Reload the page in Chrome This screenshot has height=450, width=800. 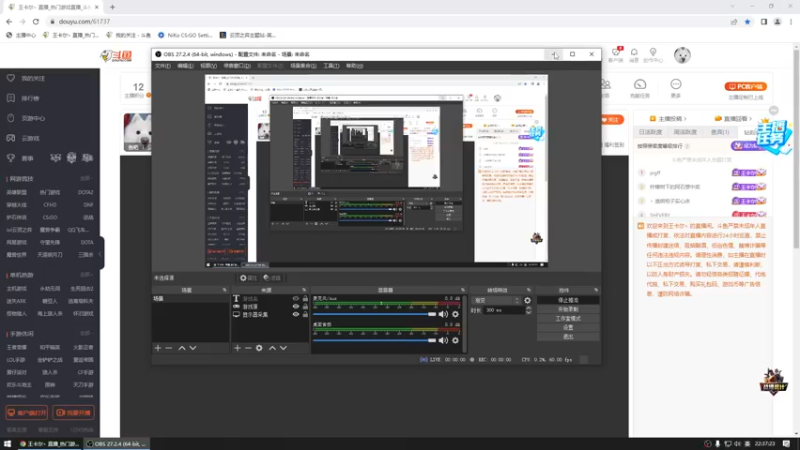click(x=36, y=21)
